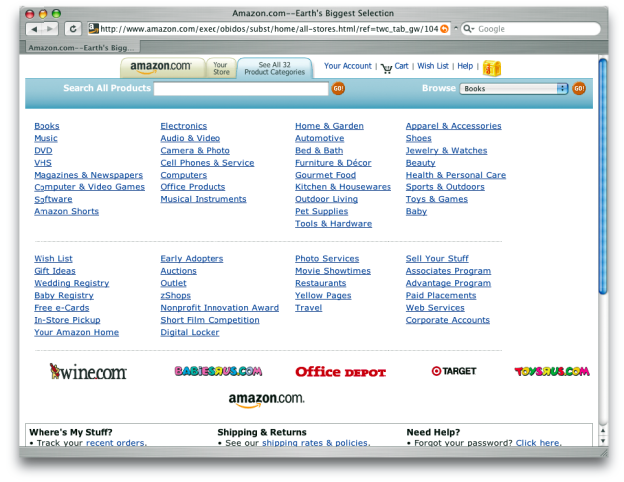Click the GO button beside the search field
The image size is (624, 482).
[338, 88]
